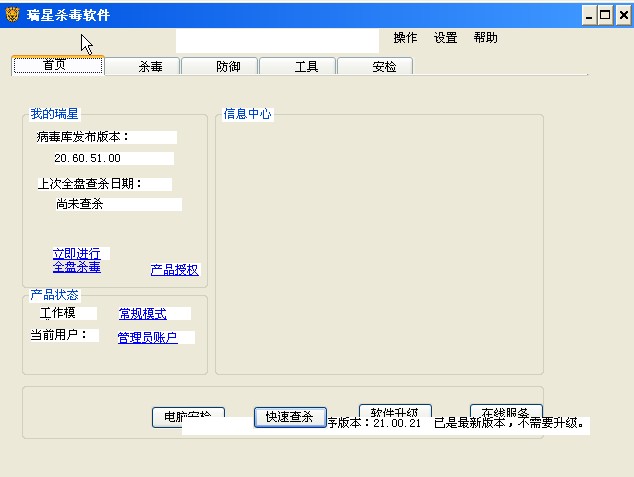Click the 上次全盘查杀日期 label
This screenshot has height=477, width=634.
tap(89, 184)
